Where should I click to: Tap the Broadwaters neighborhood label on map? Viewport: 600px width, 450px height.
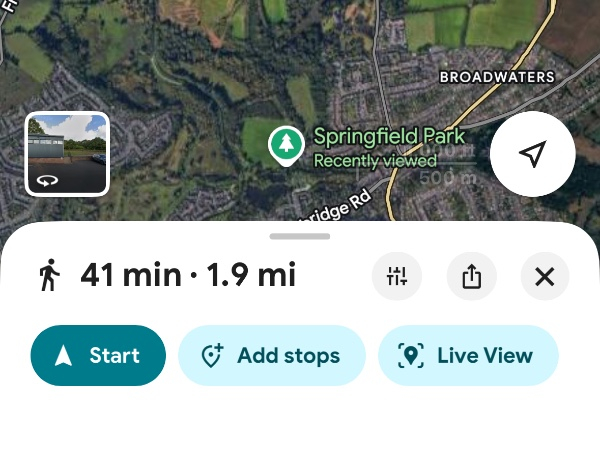click(x=497, y=77)
